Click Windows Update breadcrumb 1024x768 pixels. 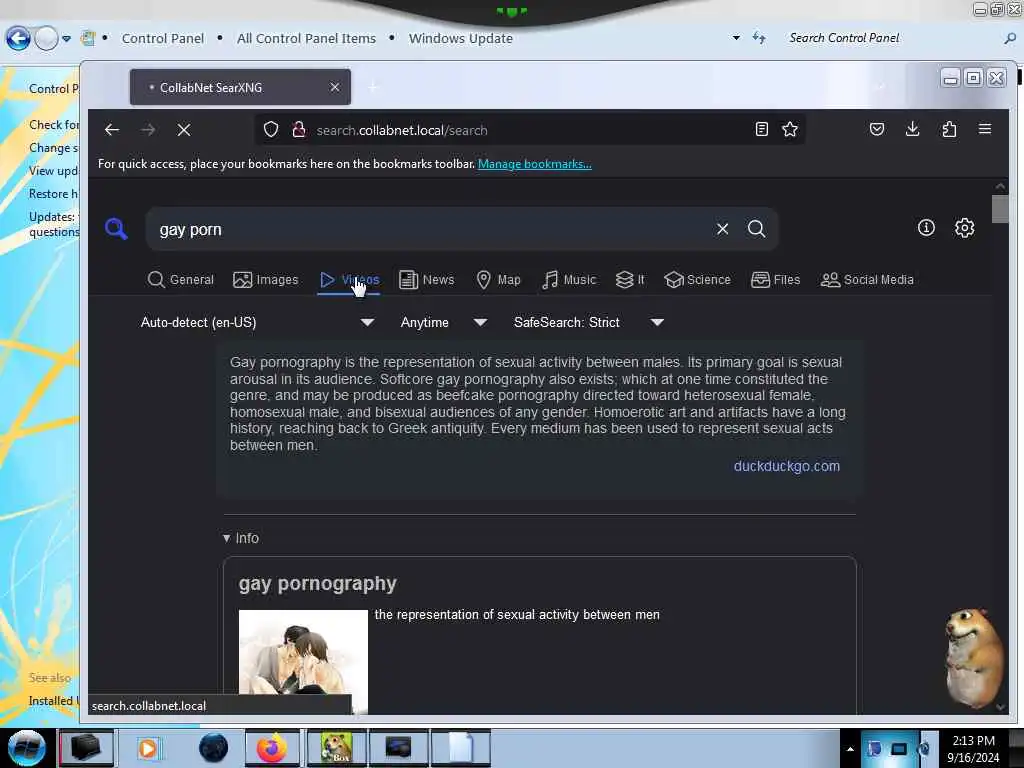(x=460, y=39)
